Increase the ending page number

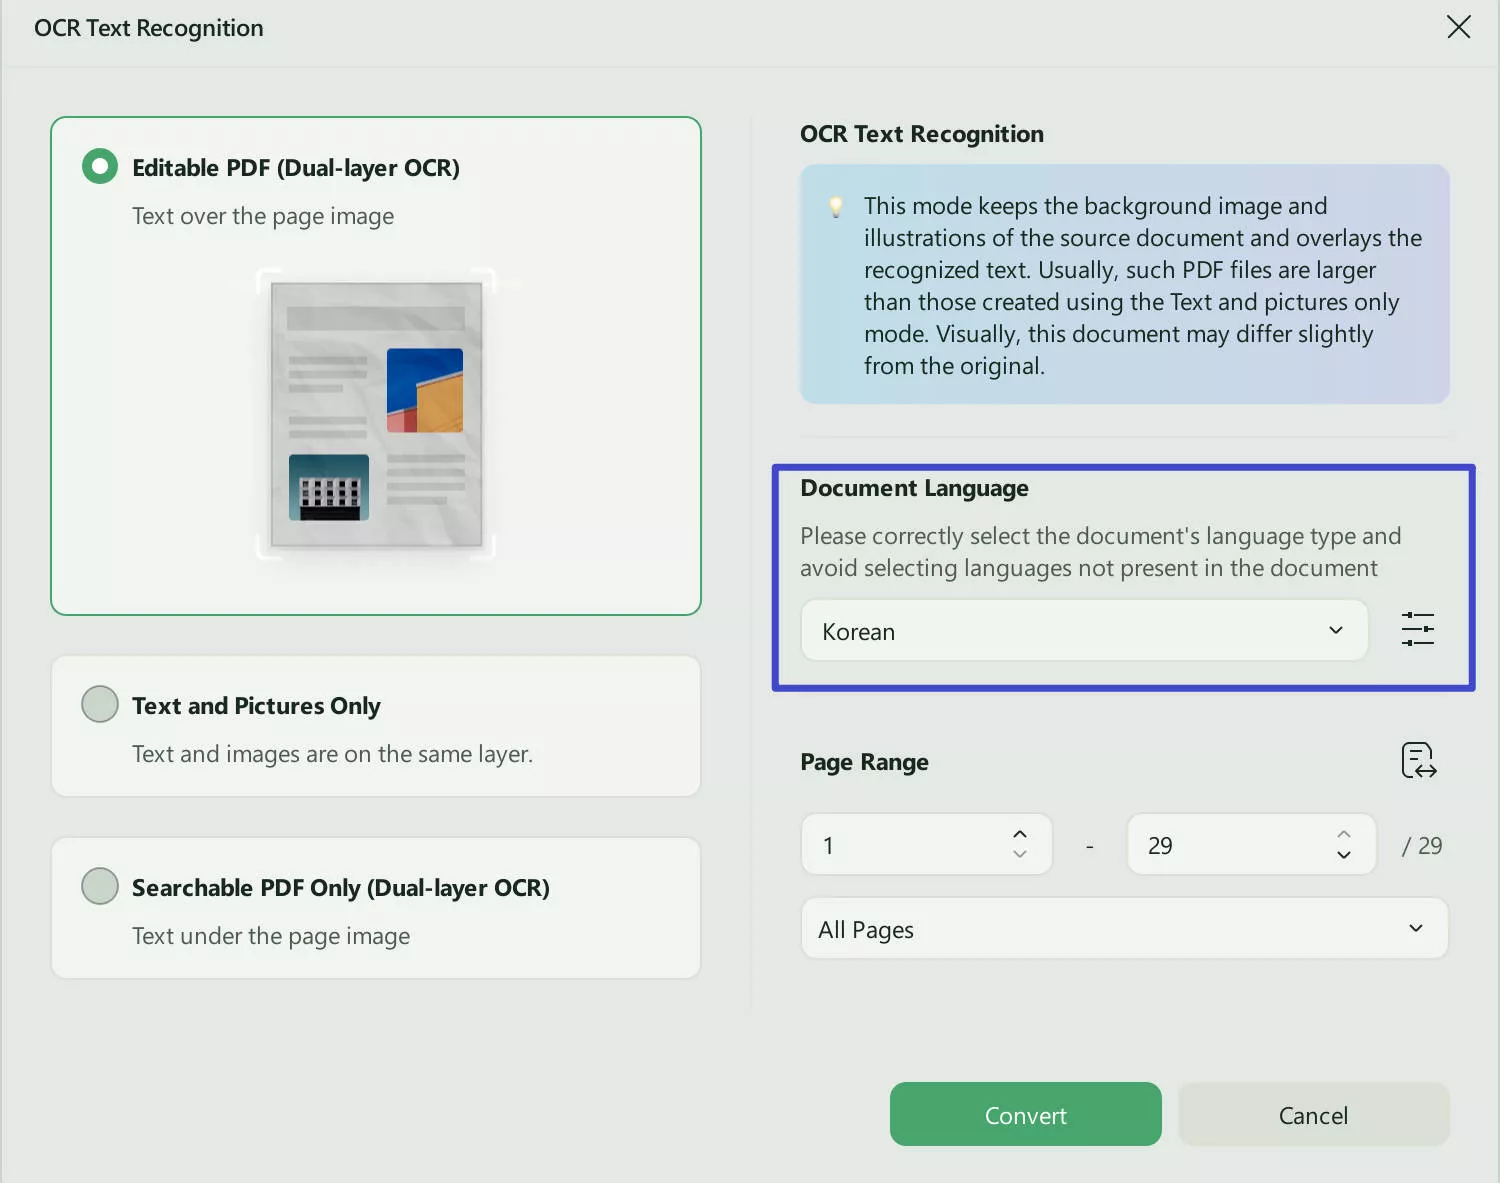1344,832
